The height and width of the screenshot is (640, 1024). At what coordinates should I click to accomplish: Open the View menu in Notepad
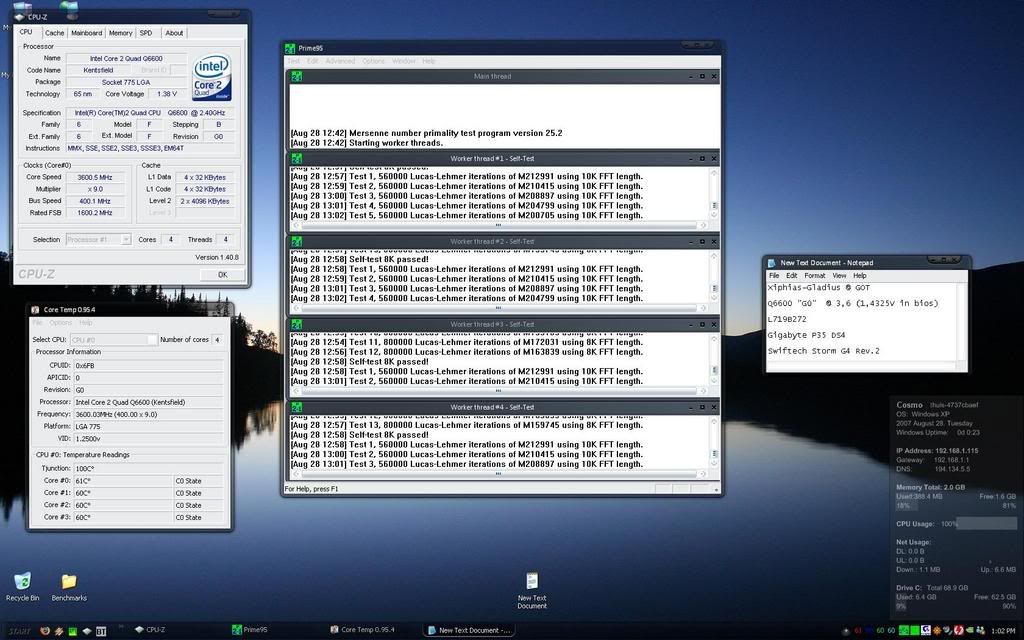point(839,276)
